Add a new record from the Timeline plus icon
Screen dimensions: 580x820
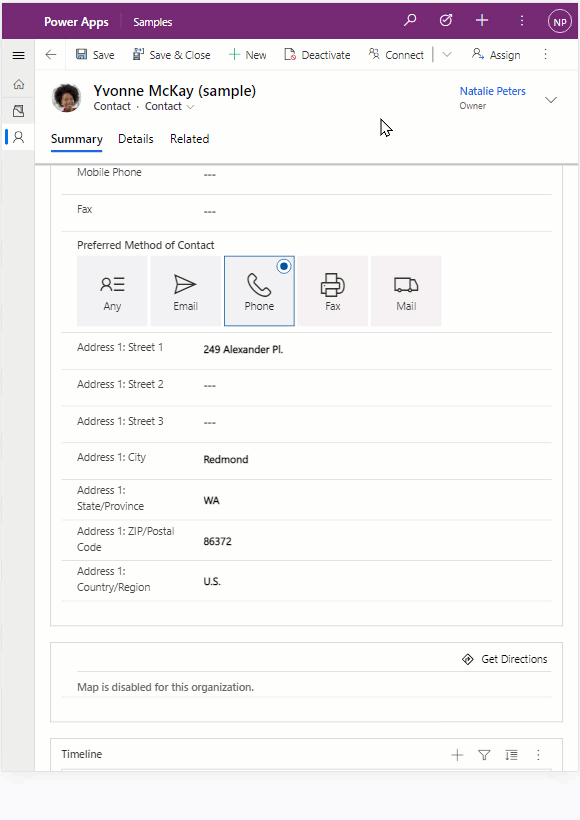457,755
